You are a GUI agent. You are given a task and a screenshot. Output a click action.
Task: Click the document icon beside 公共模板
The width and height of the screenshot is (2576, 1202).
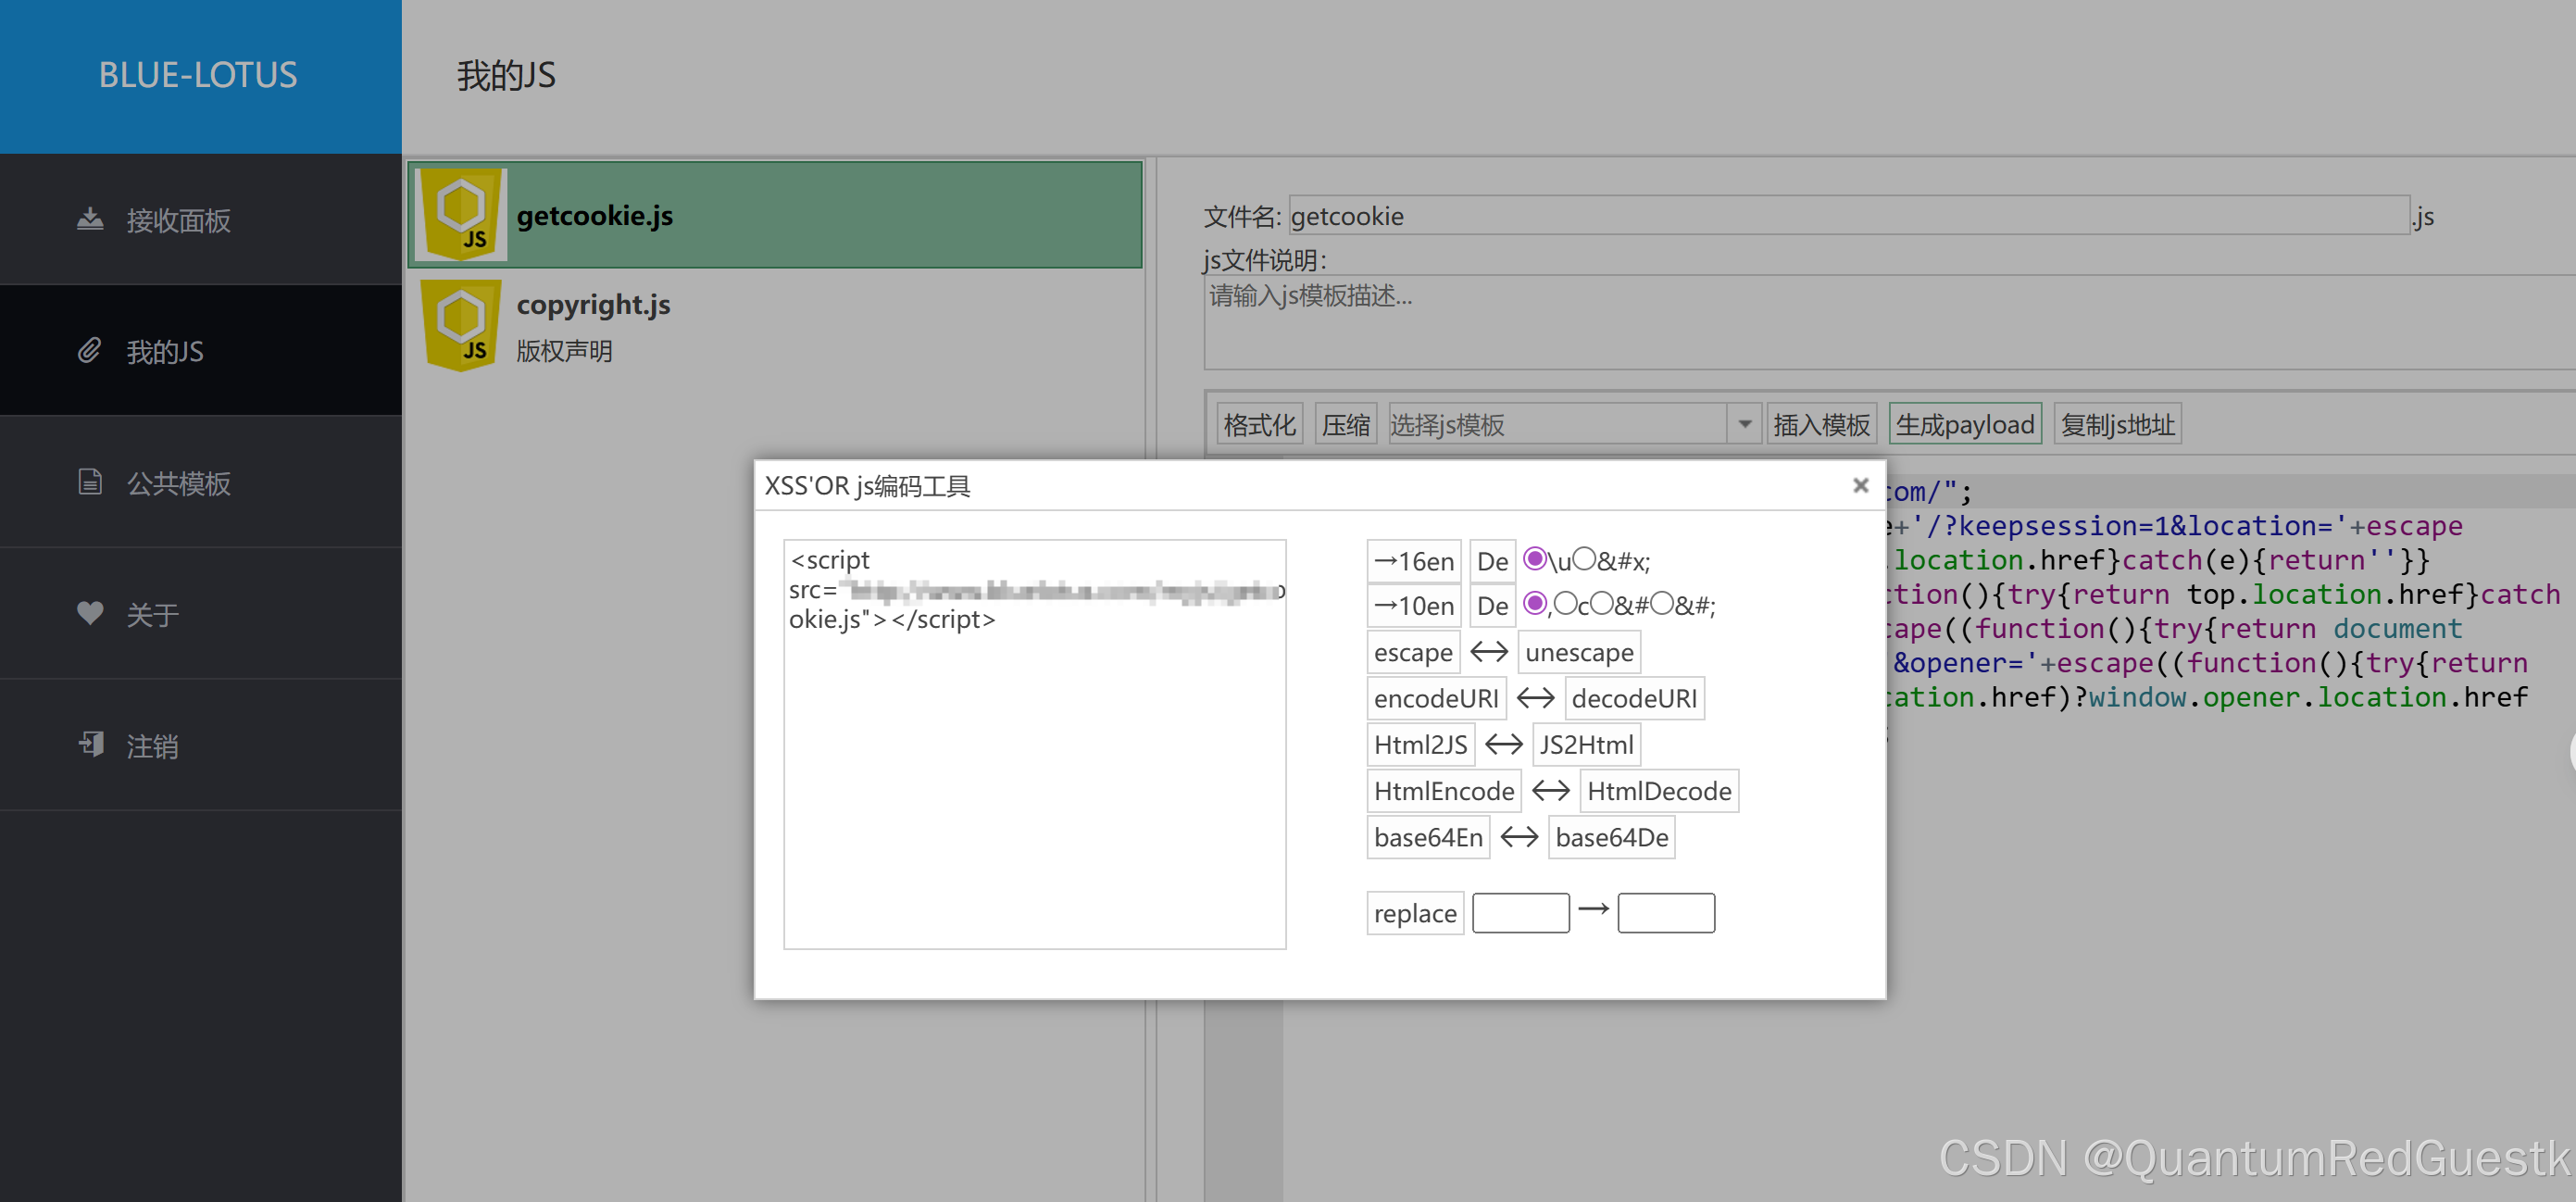90,482
